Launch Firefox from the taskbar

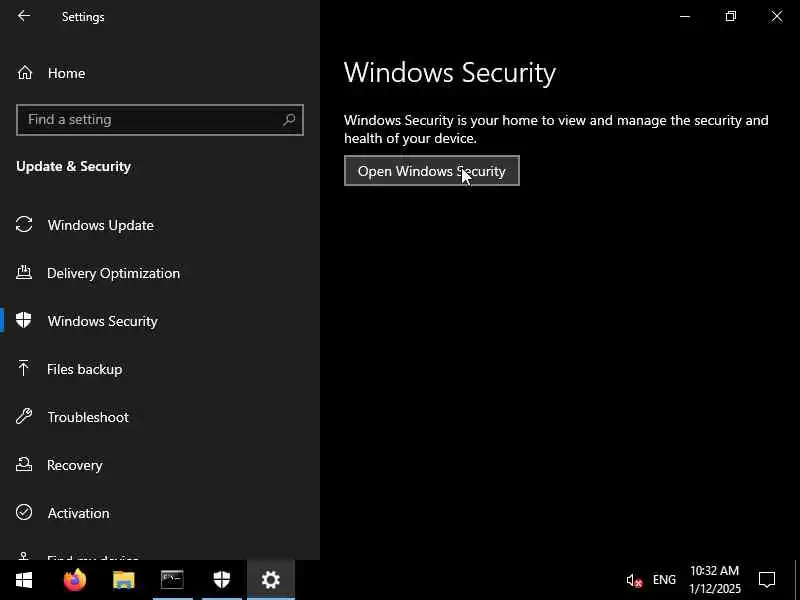pos(75,580)
